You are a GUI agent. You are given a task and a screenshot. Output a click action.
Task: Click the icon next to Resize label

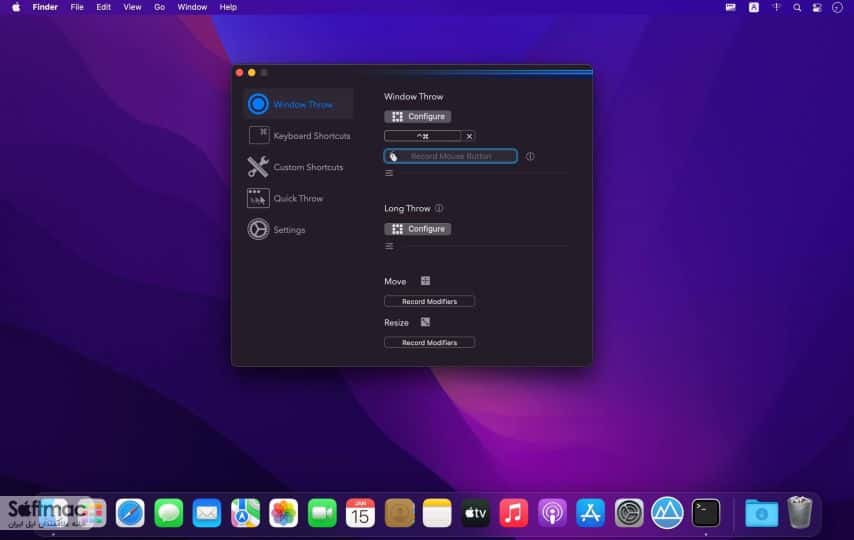pos(425,322)
